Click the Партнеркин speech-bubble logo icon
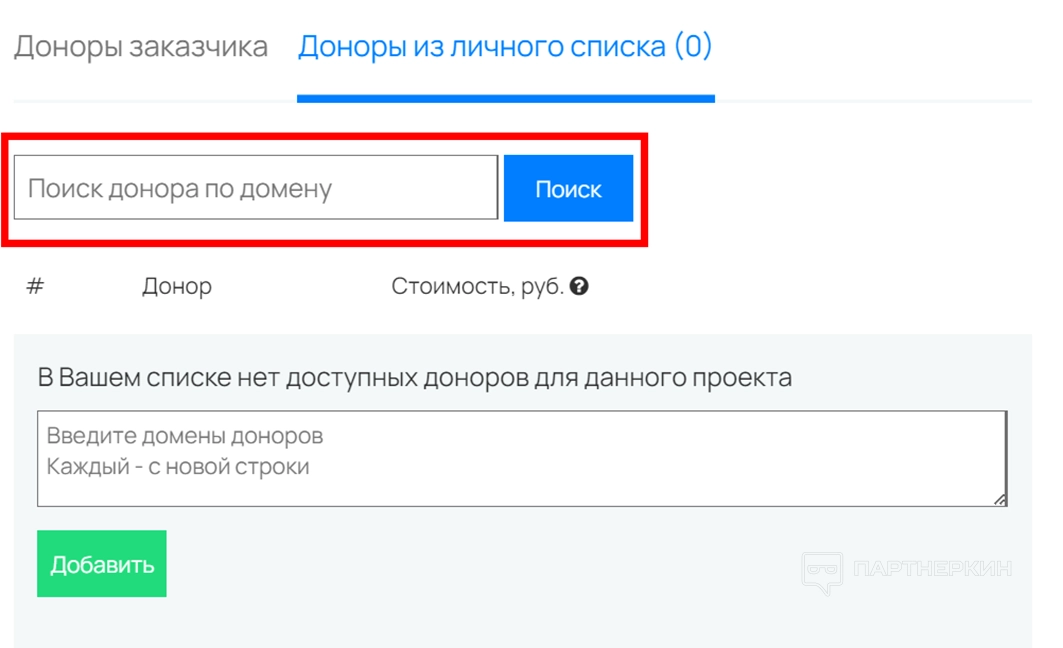Viewport: 1063px width, 648px height. coord(821,572)
